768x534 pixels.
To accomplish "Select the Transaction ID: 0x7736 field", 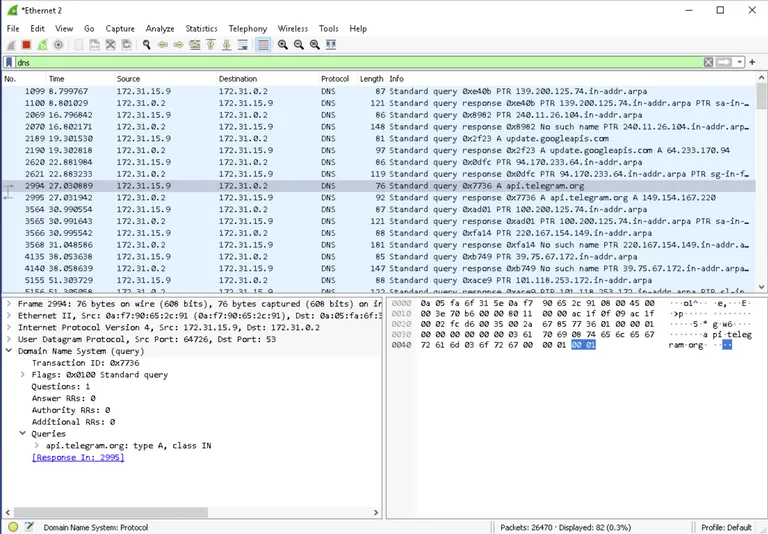I will click(85, 363).
